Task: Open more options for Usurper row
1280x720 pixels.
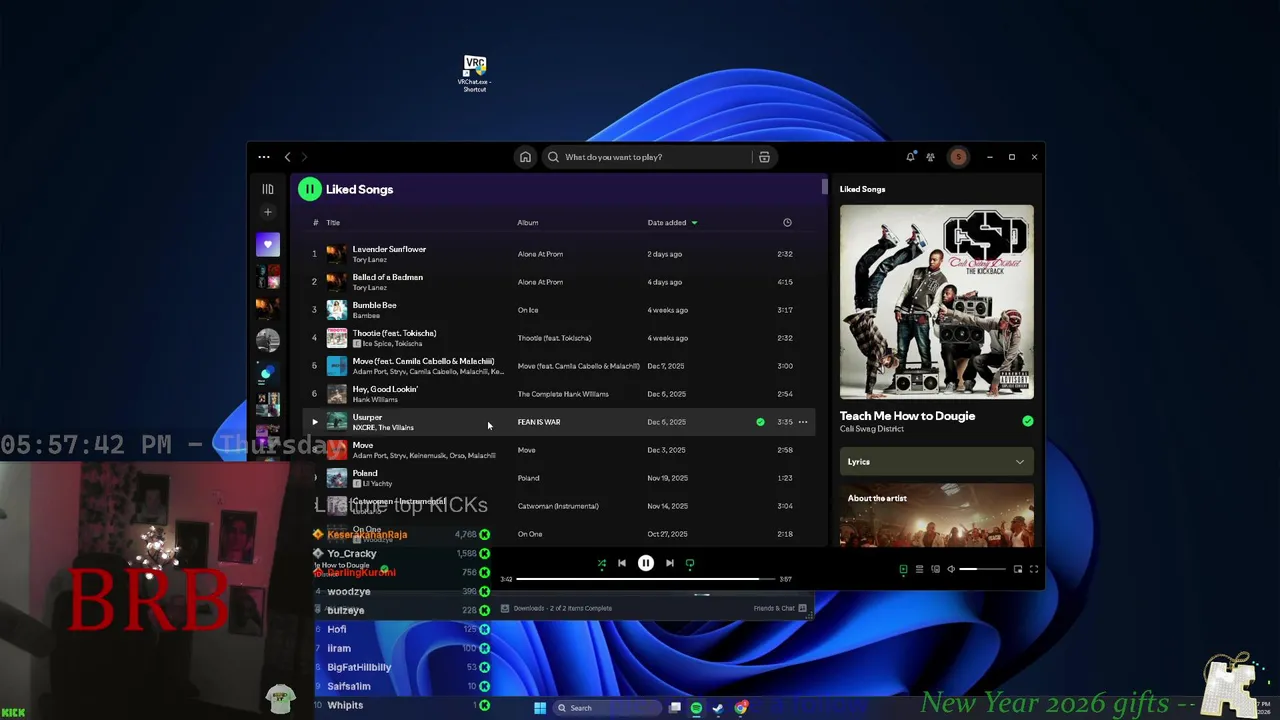Action: (803, 422)
